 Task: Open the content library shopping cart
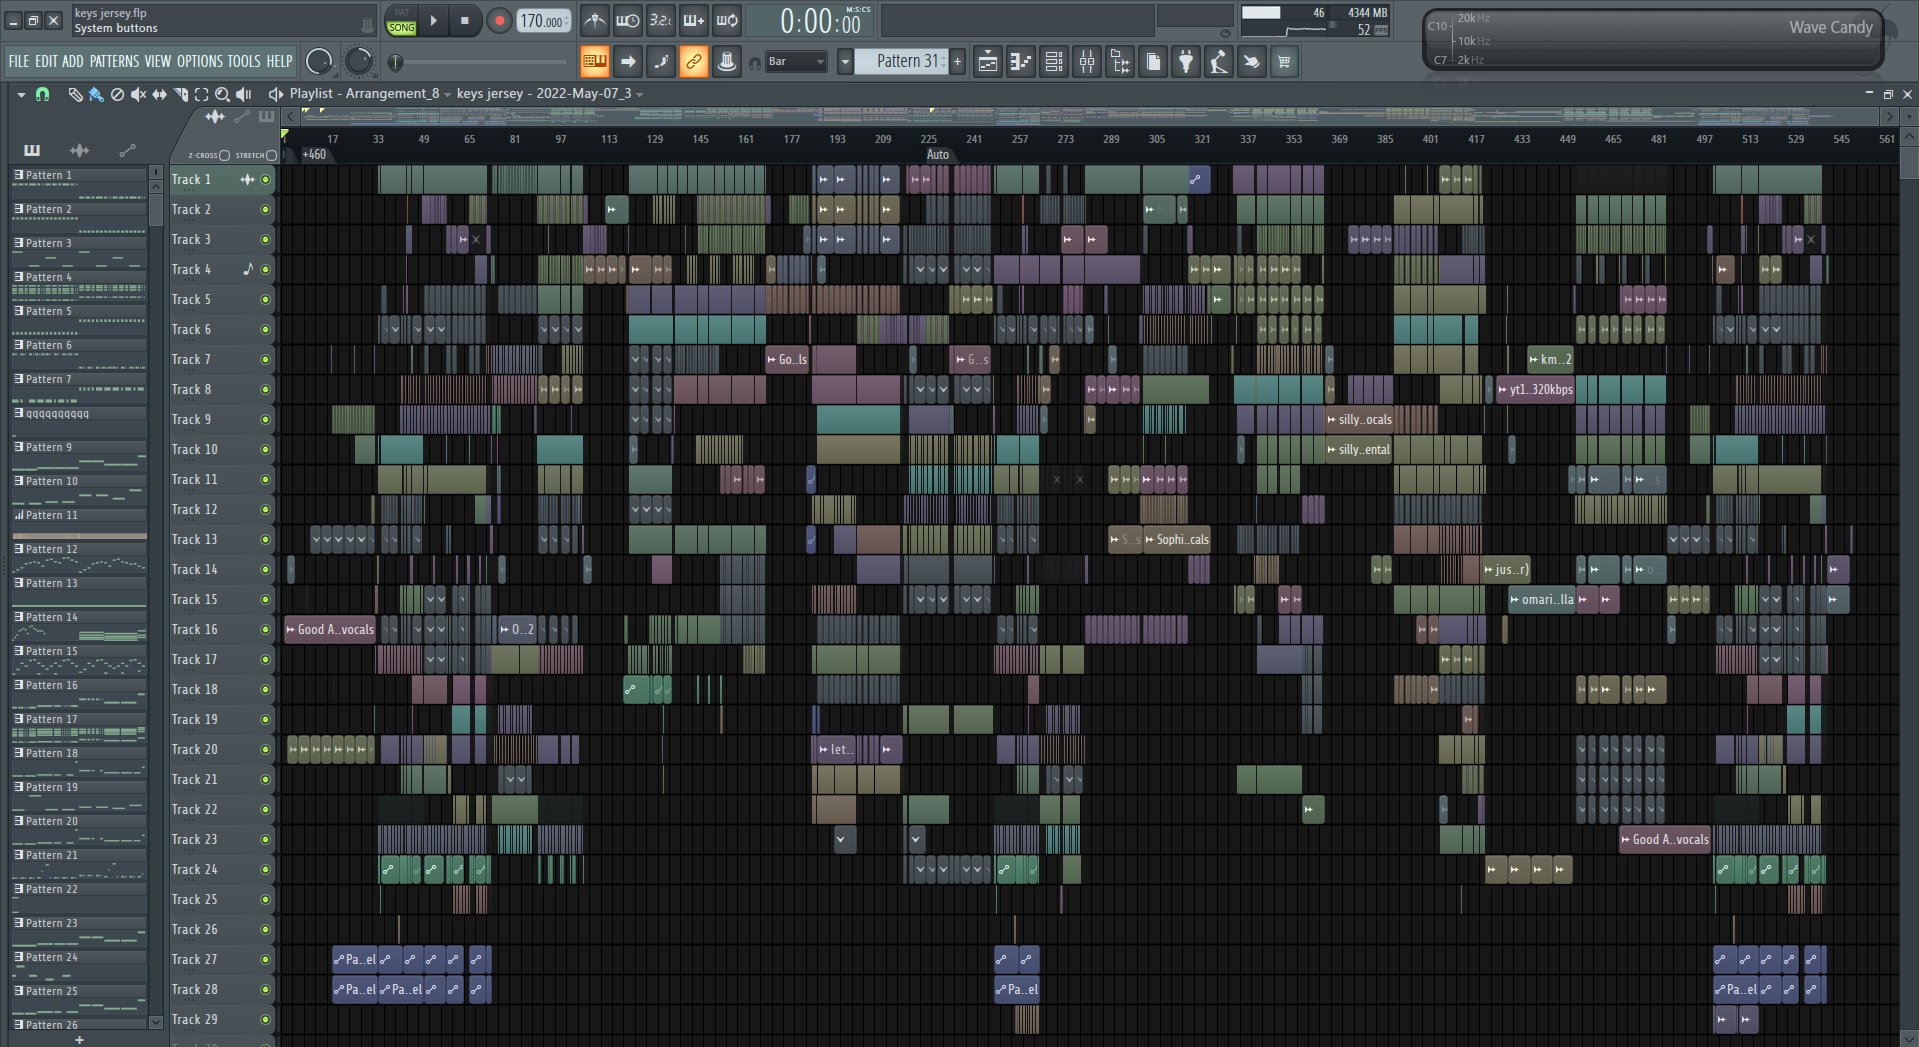point(1284,62)
